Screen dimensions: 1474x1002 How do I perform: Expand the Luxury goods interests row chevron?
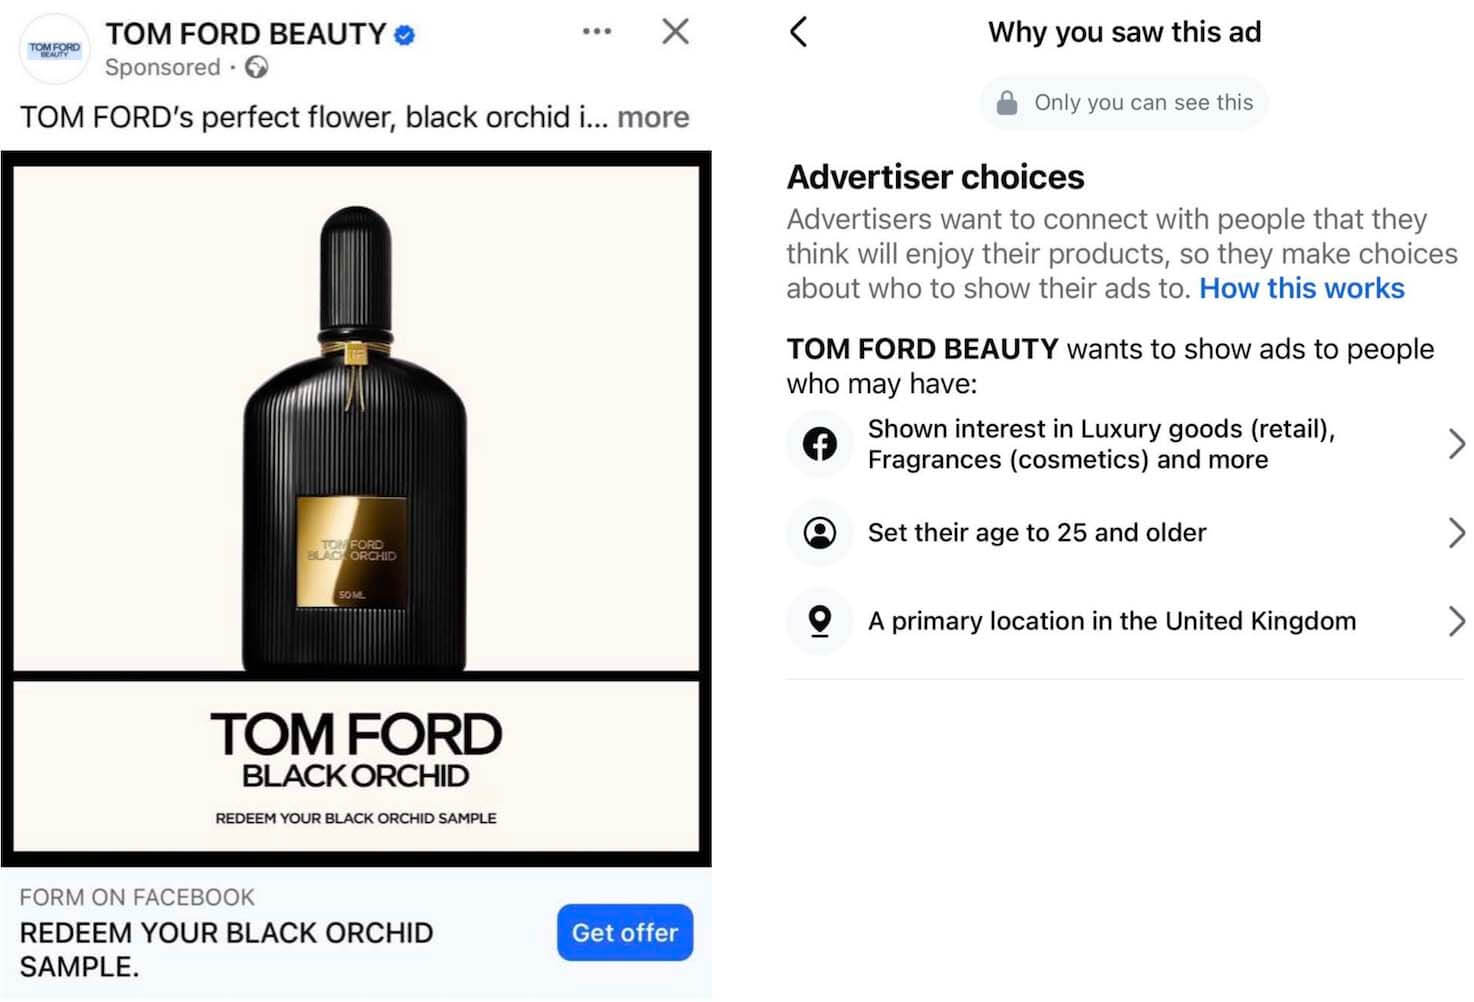tap(1455, 444)
